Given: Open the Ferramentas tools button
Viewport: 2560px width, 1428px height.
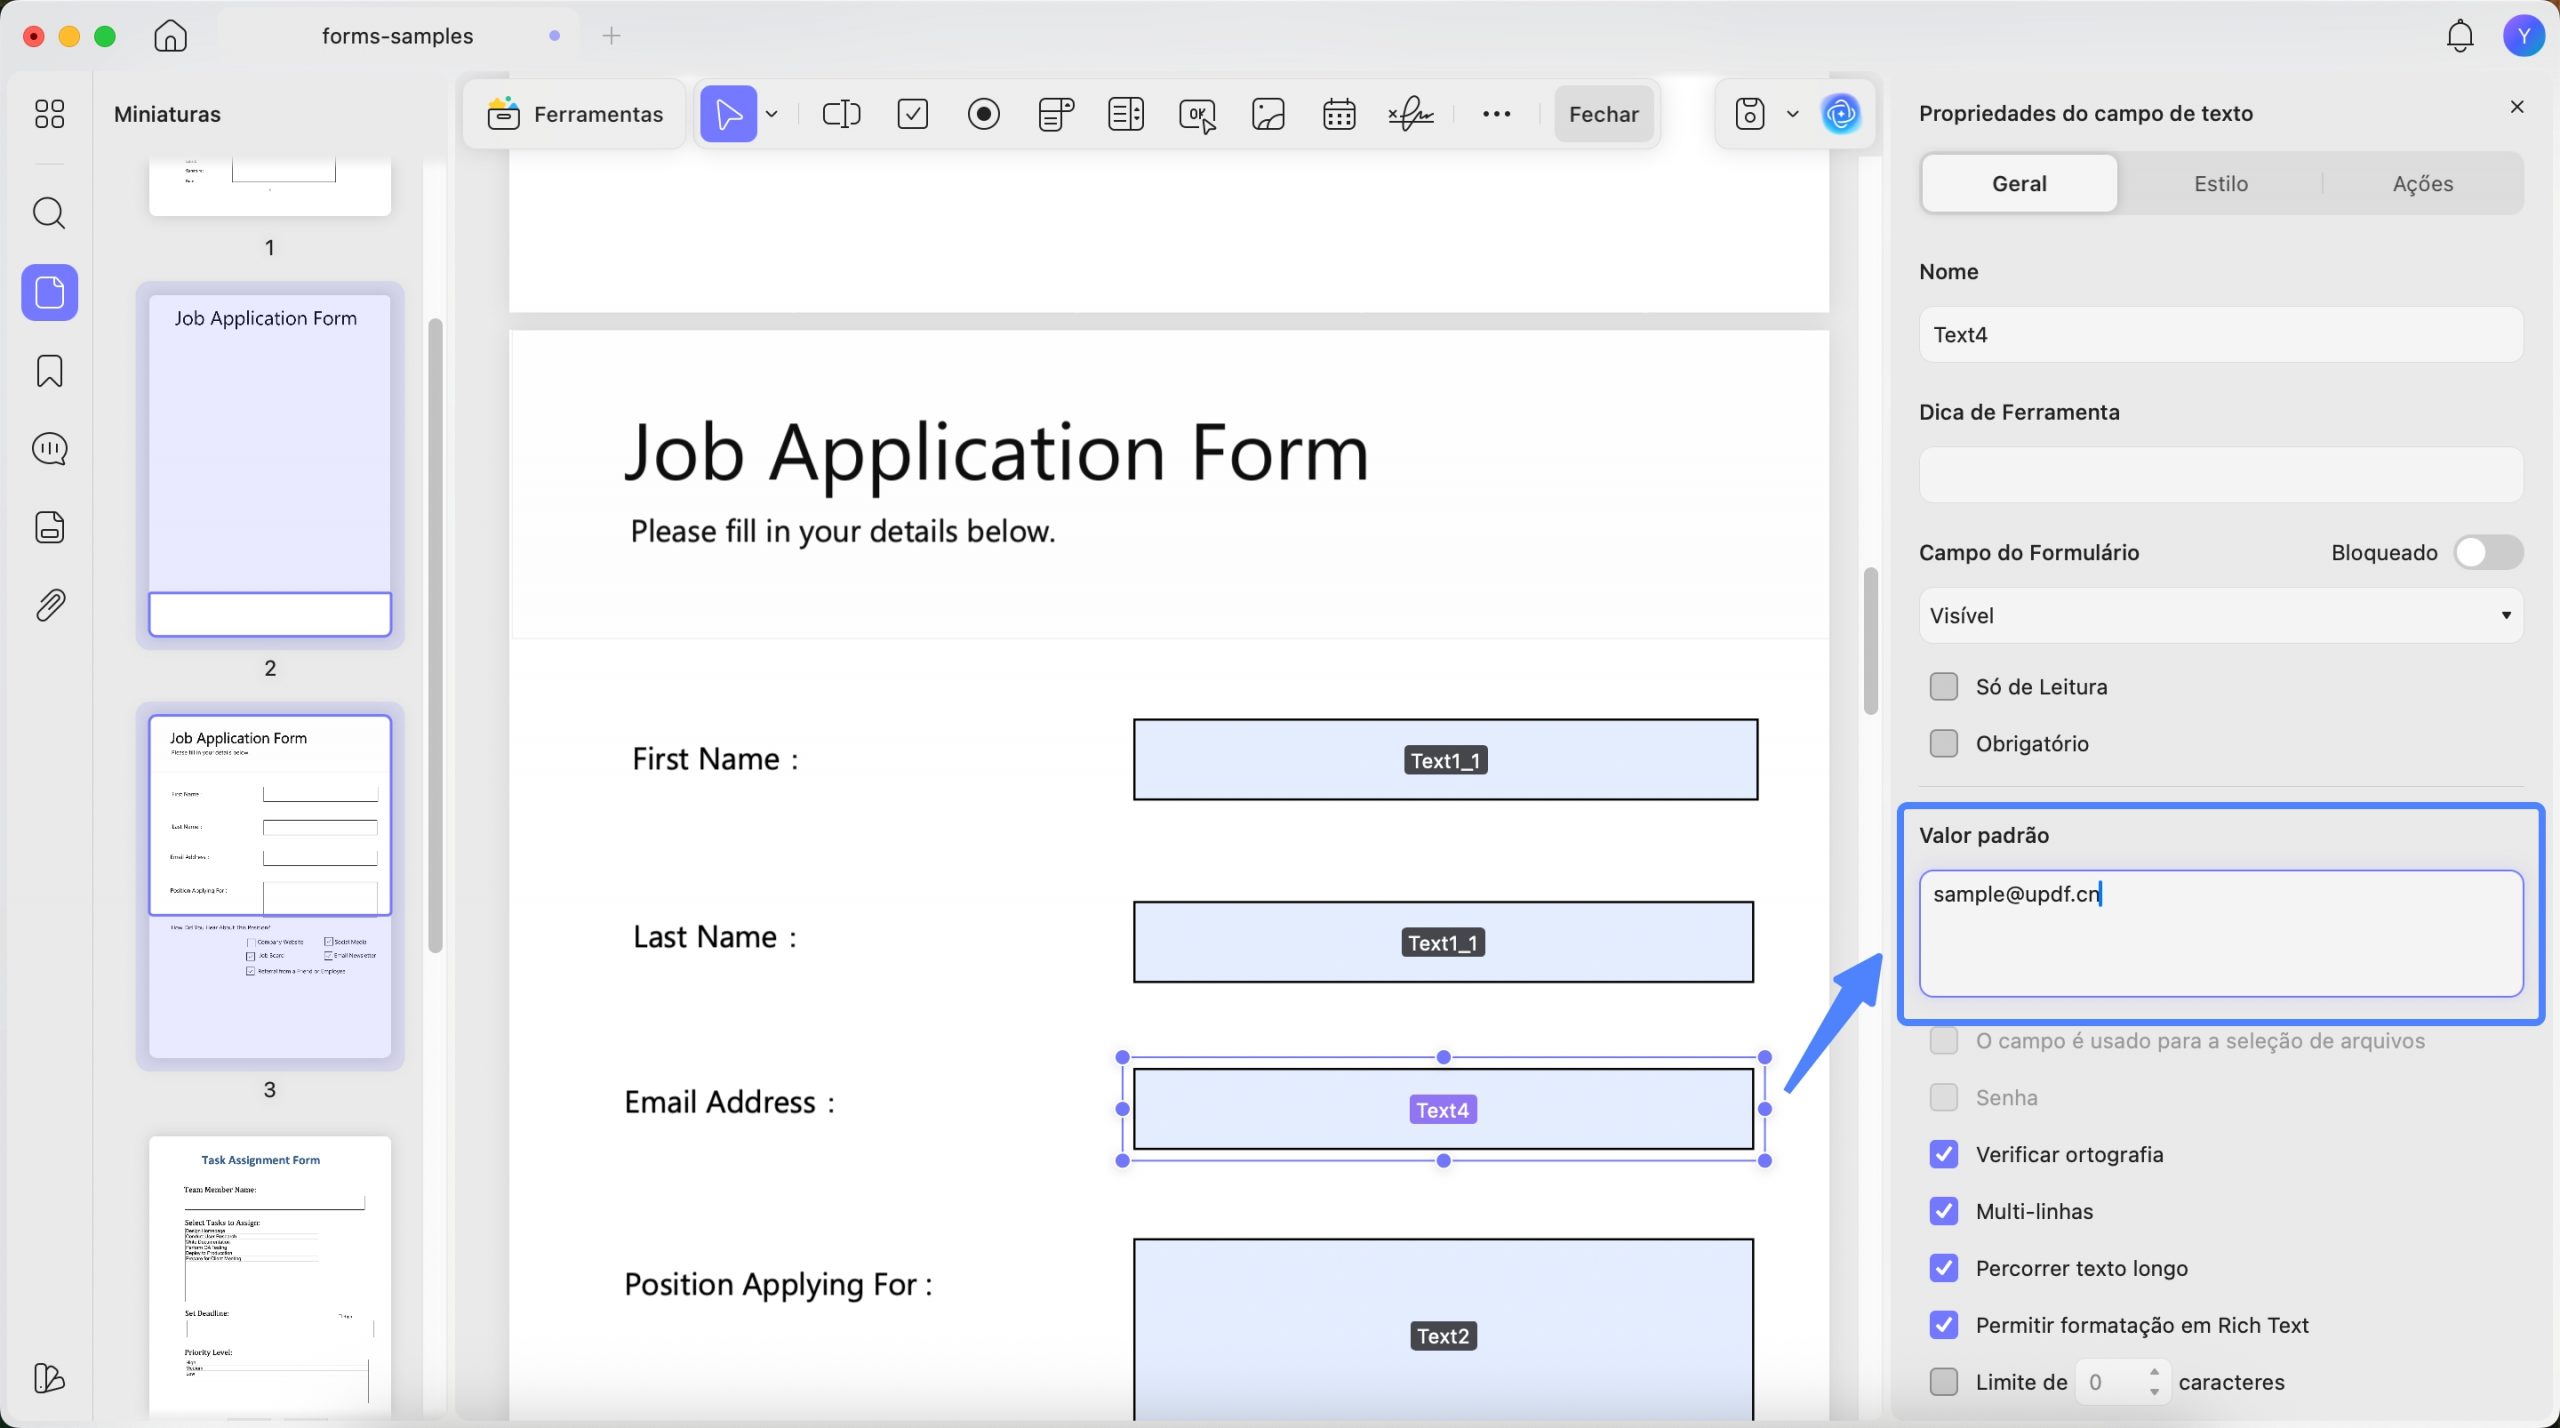Looking at the screenshot, I should pos(575,114).
